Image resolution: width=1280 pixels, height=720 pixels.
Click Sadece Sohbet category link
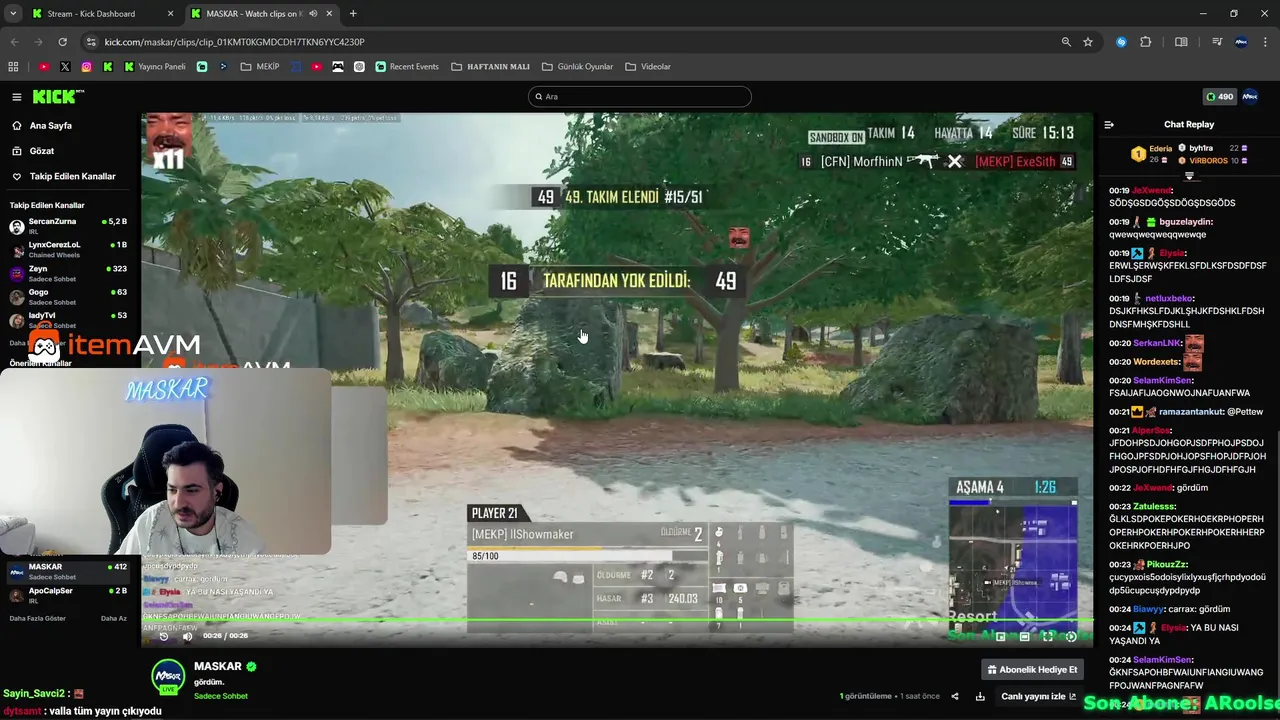click(220, 696)
